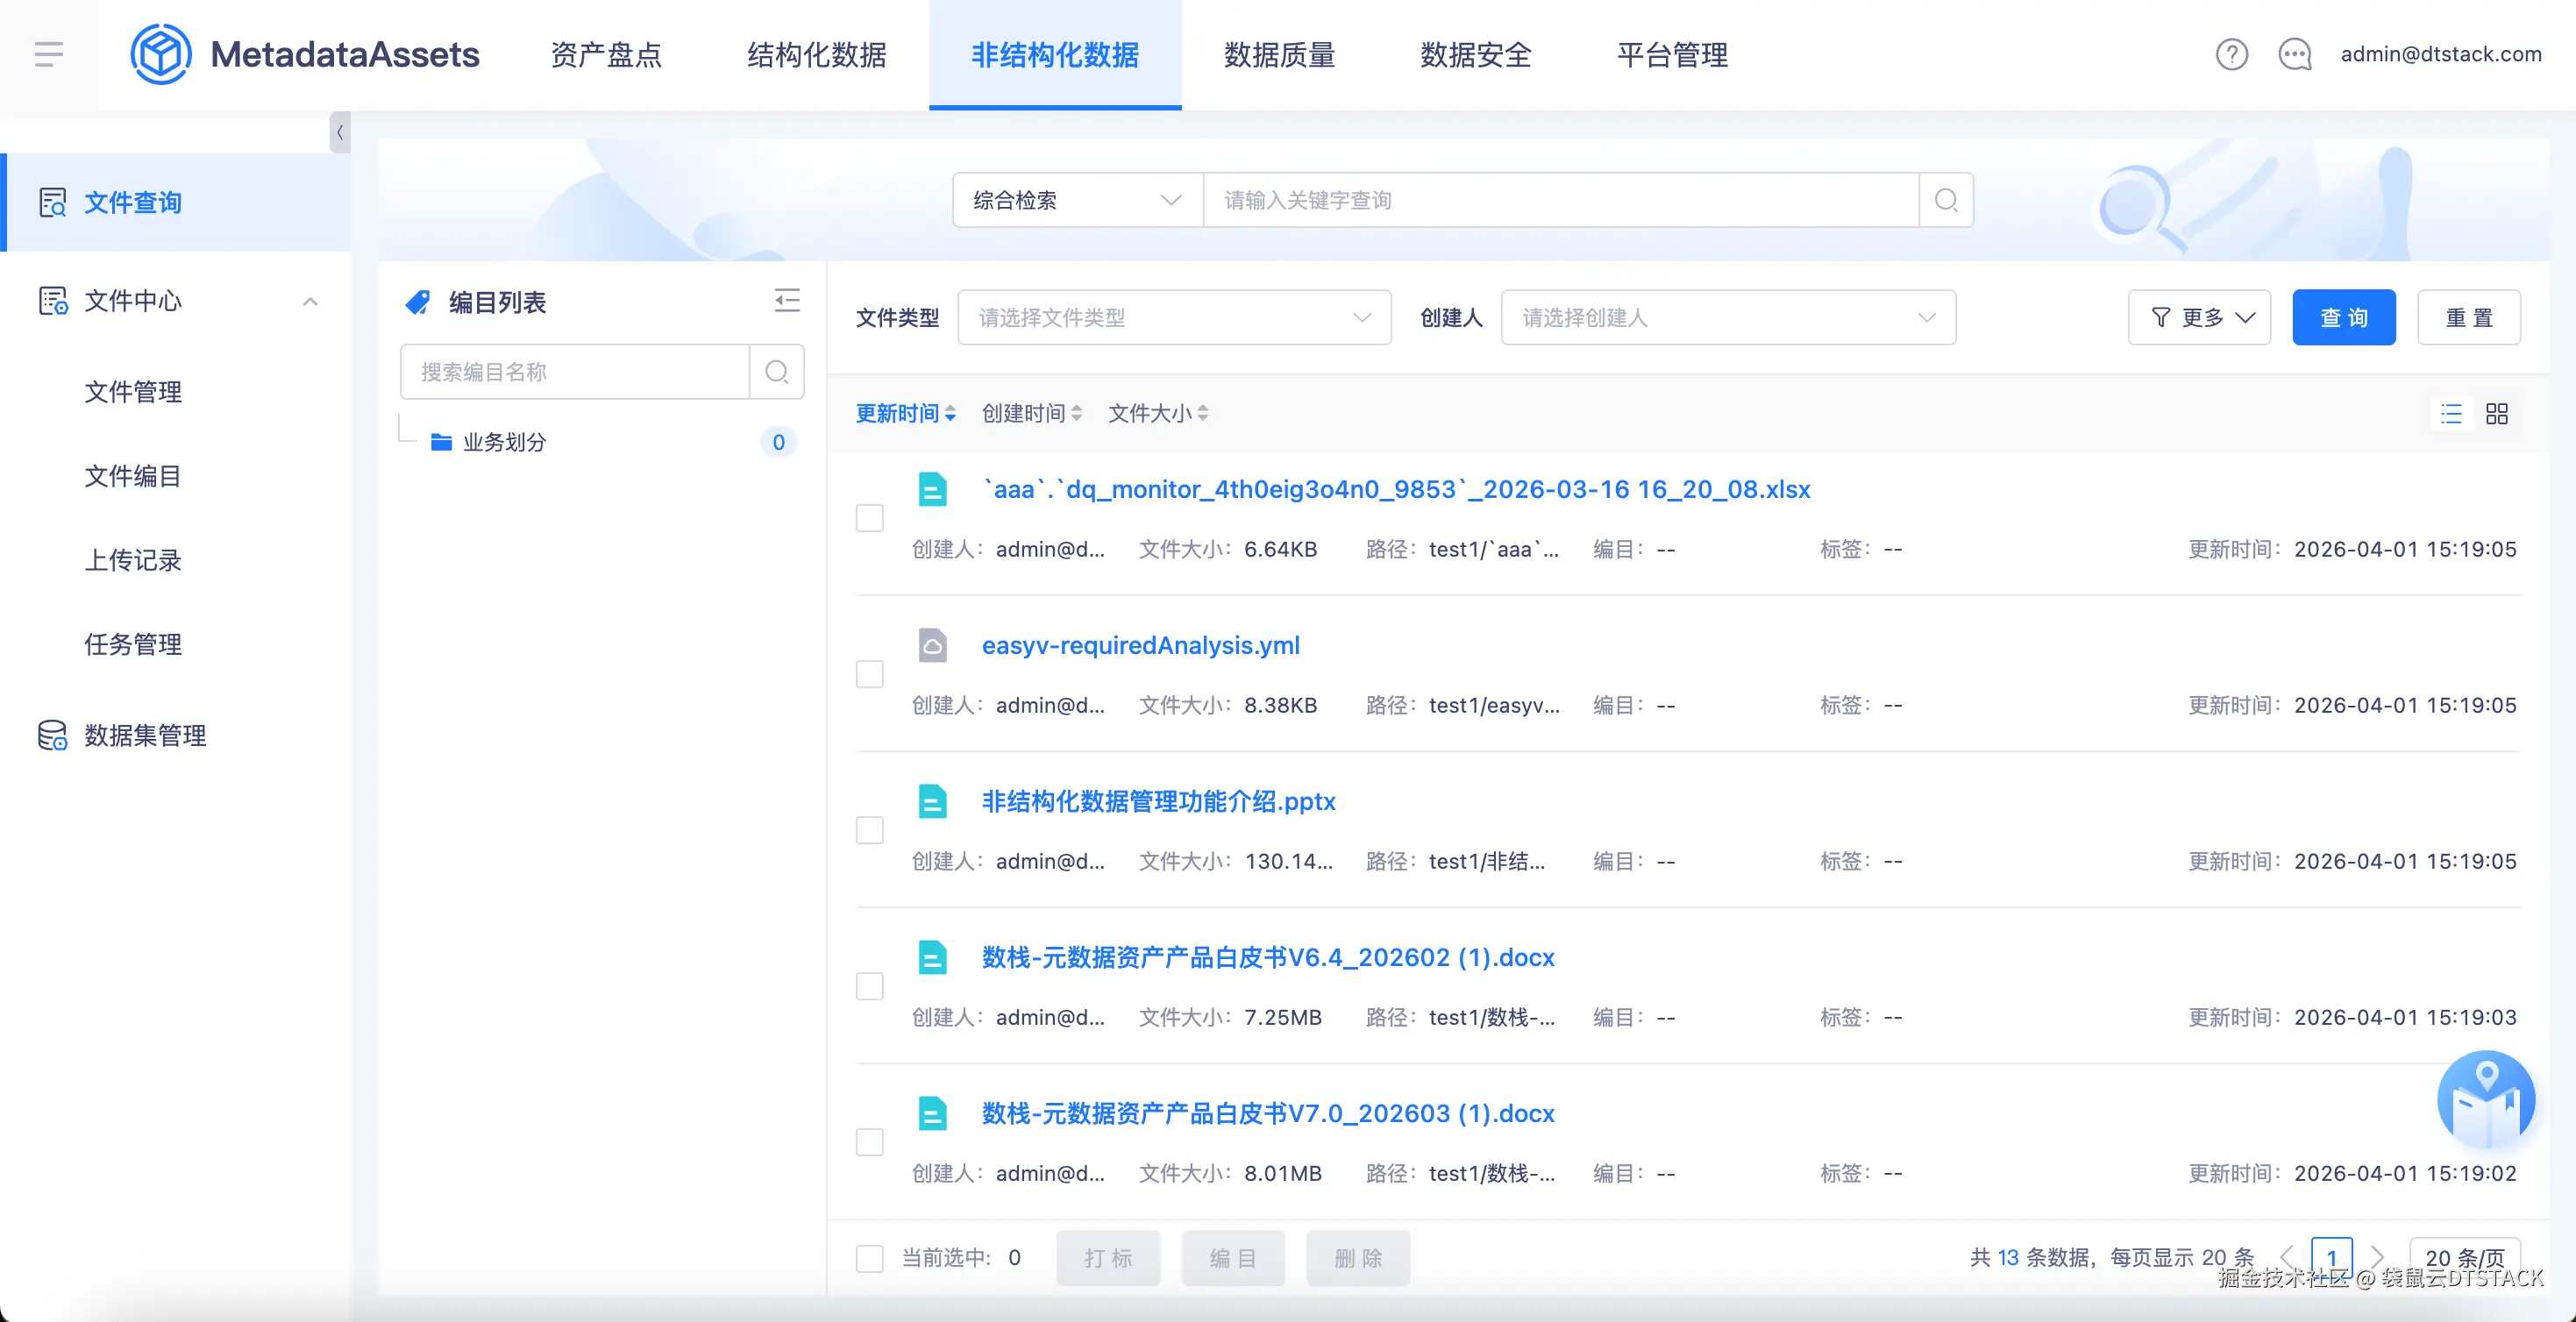
Task: Click the hamburger menu icon at top left
Action: 48,54
